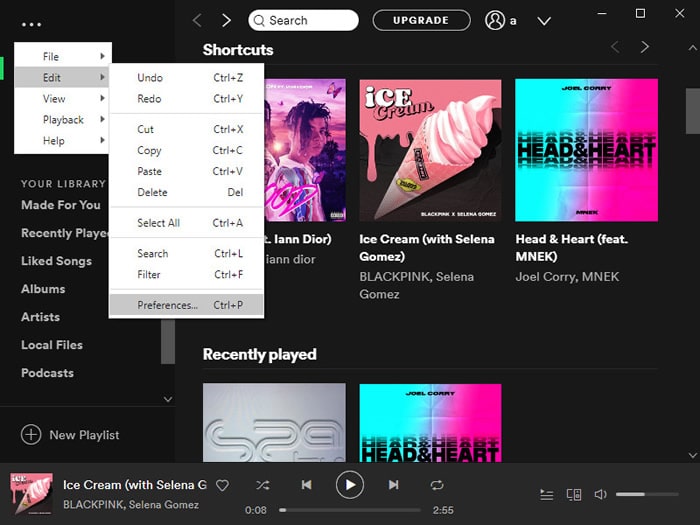Open Made For You in library
The image size is (700, 525).
[61, 205]
